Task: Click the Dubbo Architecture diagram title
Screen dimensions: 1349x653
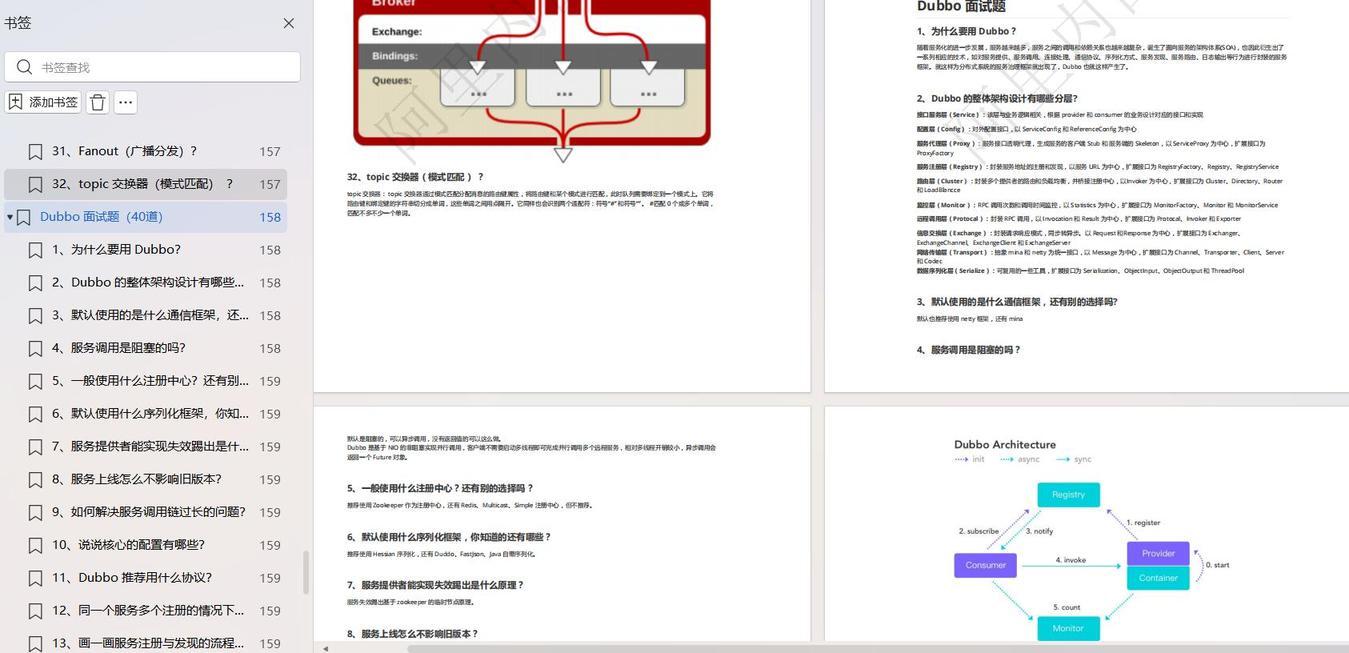Action: 1004,445
